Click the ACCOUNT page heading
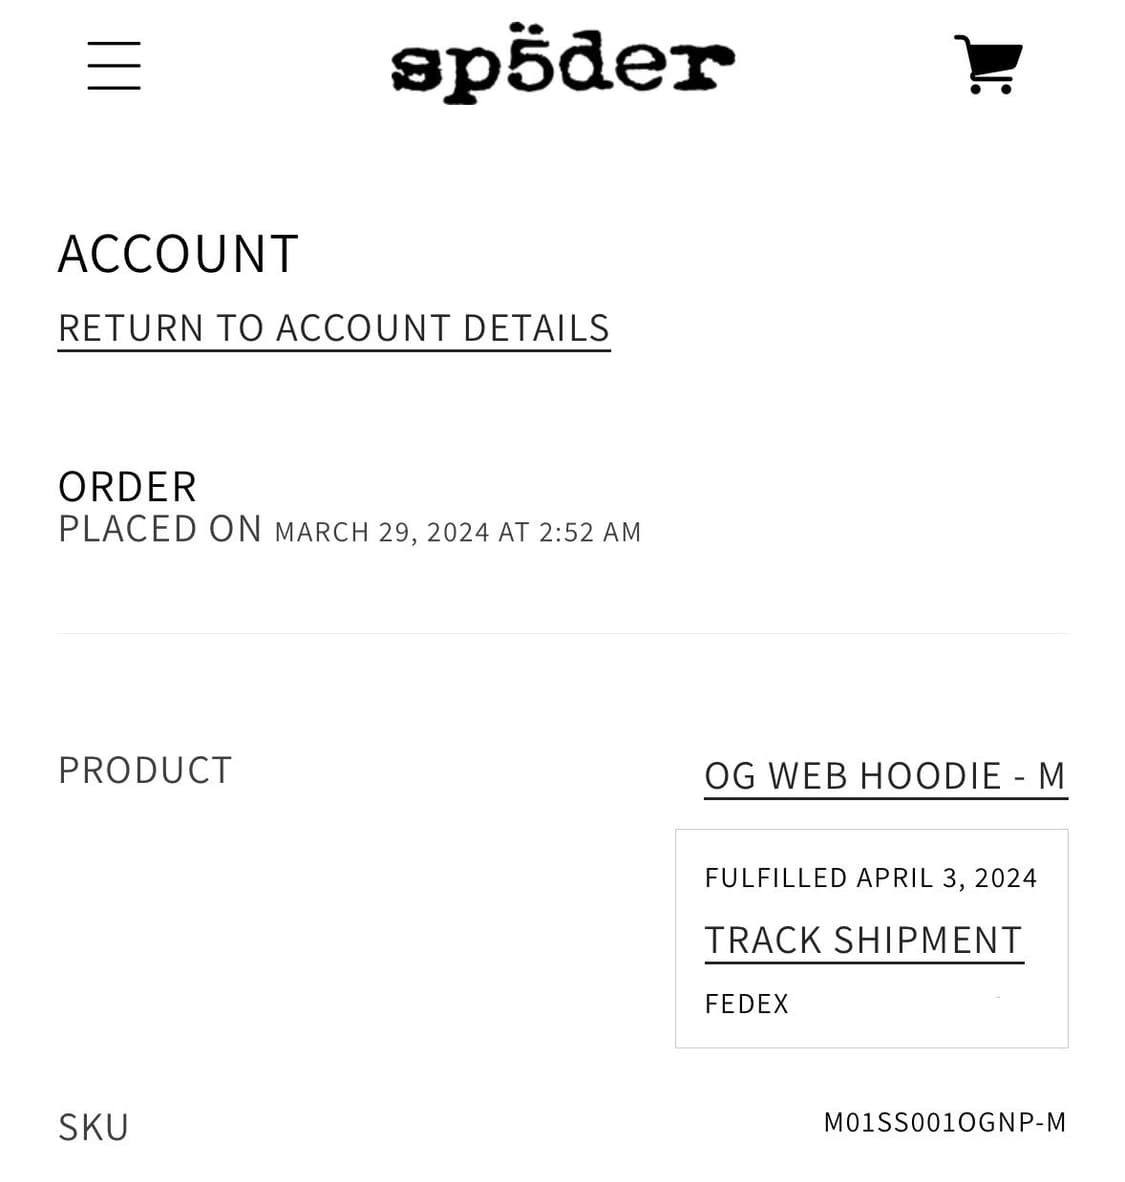 click(178, 254)
